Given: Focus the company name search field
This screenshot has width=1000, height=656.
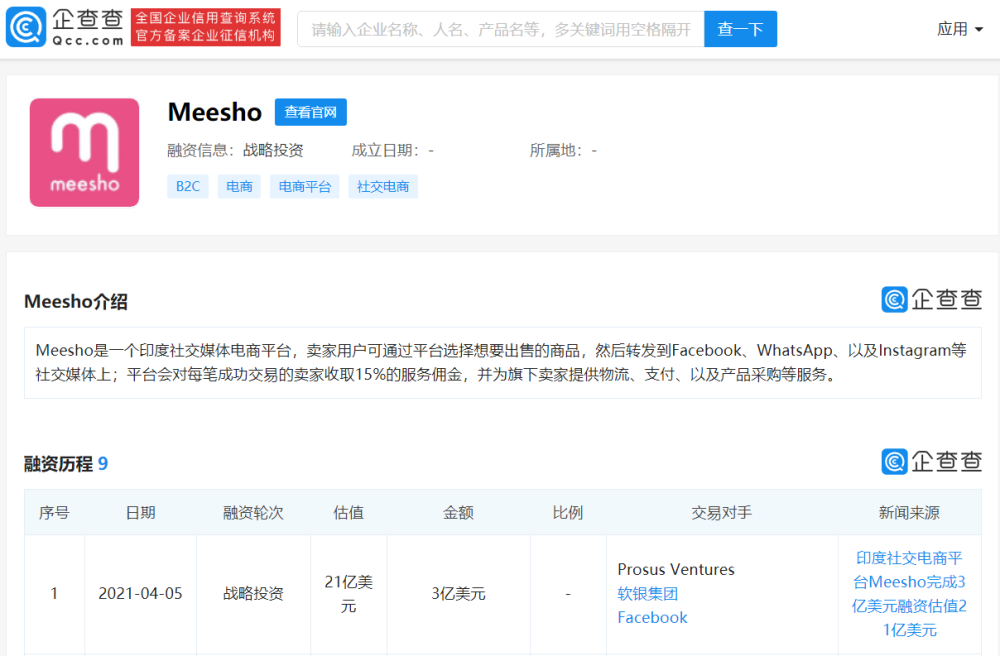Looking at the screenshot, I should point(501,29).
